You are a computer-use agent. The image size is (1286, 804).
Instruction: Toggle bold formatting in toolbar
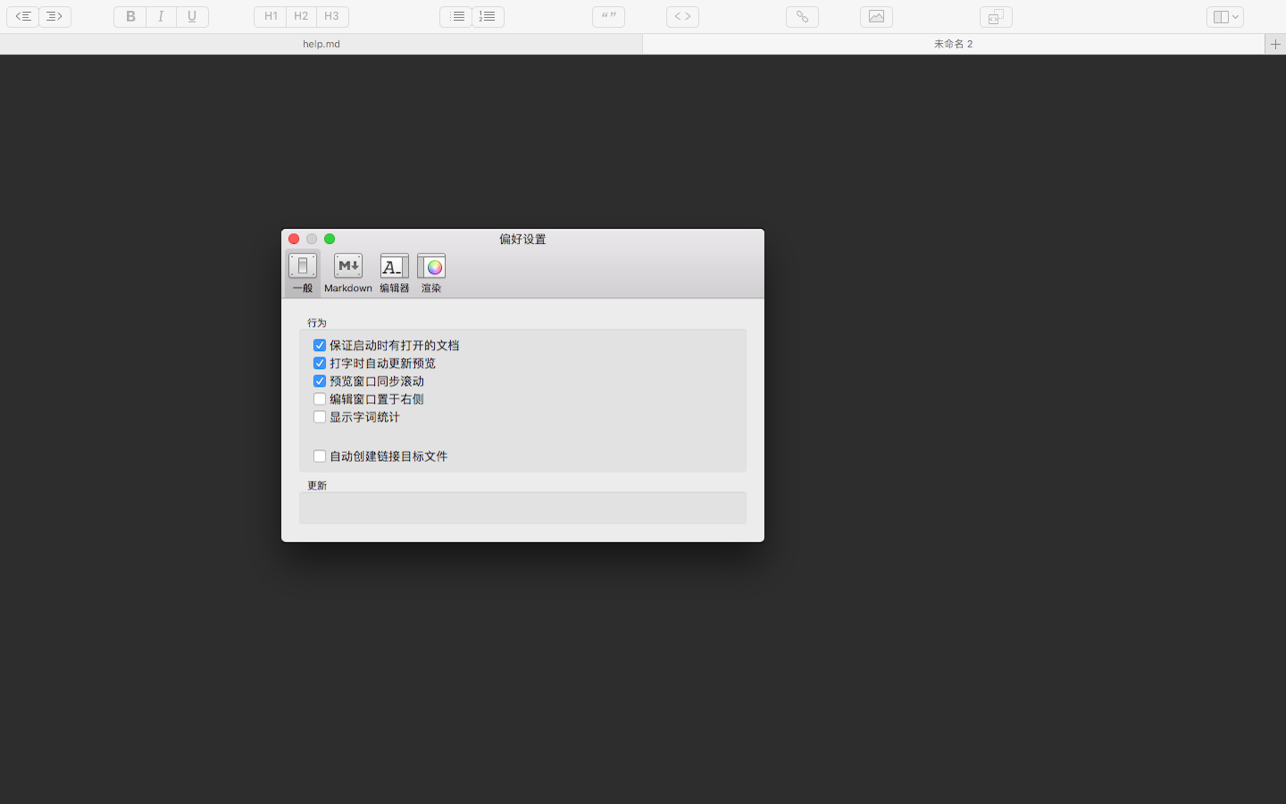130,16
